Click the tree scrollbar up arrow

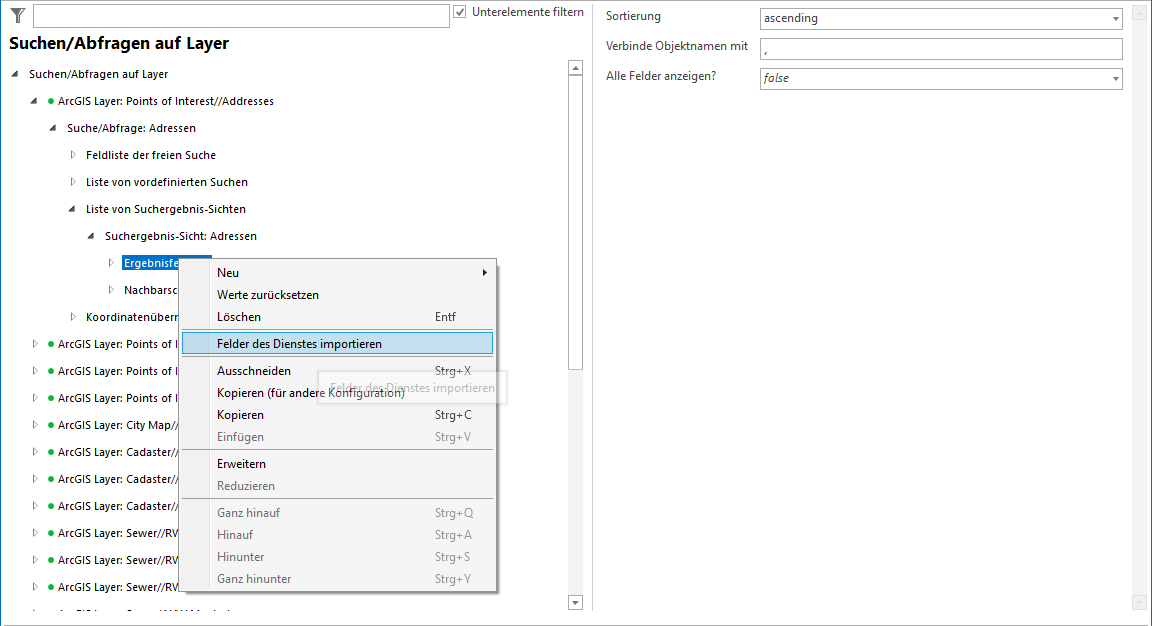click(575, 69)
